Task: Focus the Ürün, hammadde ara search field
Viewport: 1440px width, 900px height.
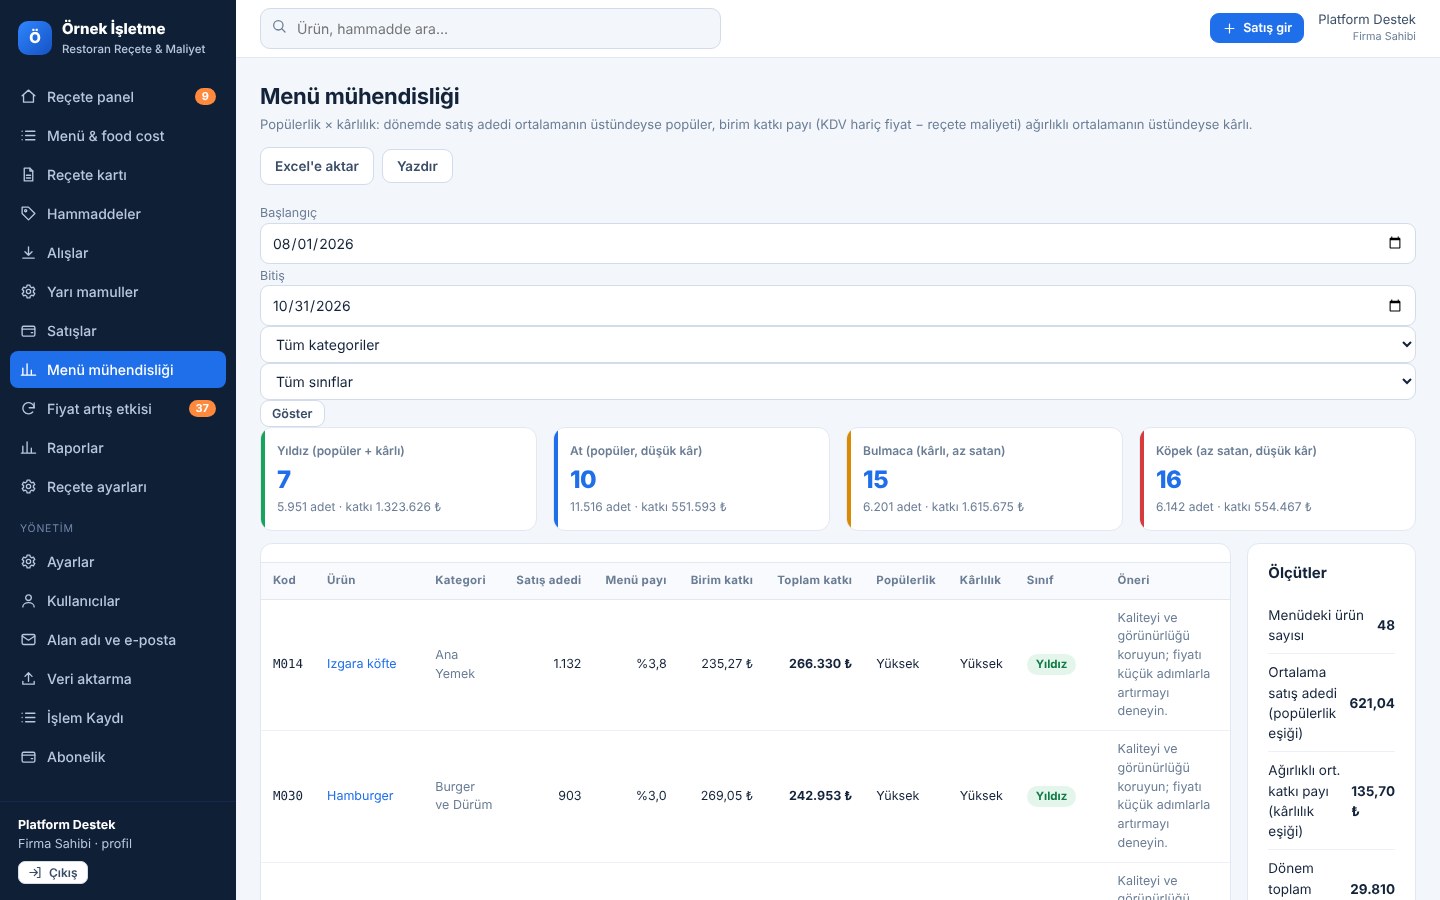Action: [x=490, y=29]
